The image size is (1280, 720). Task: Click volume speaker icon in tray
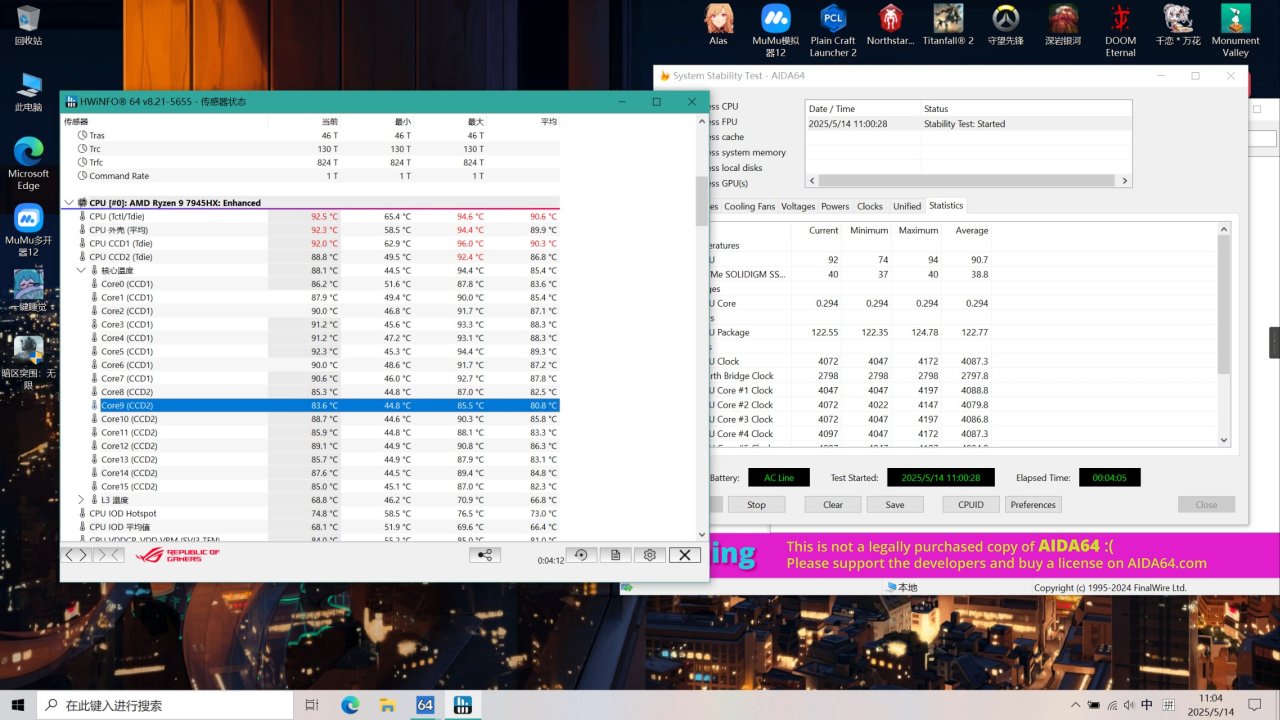(x=1129, y=705)
